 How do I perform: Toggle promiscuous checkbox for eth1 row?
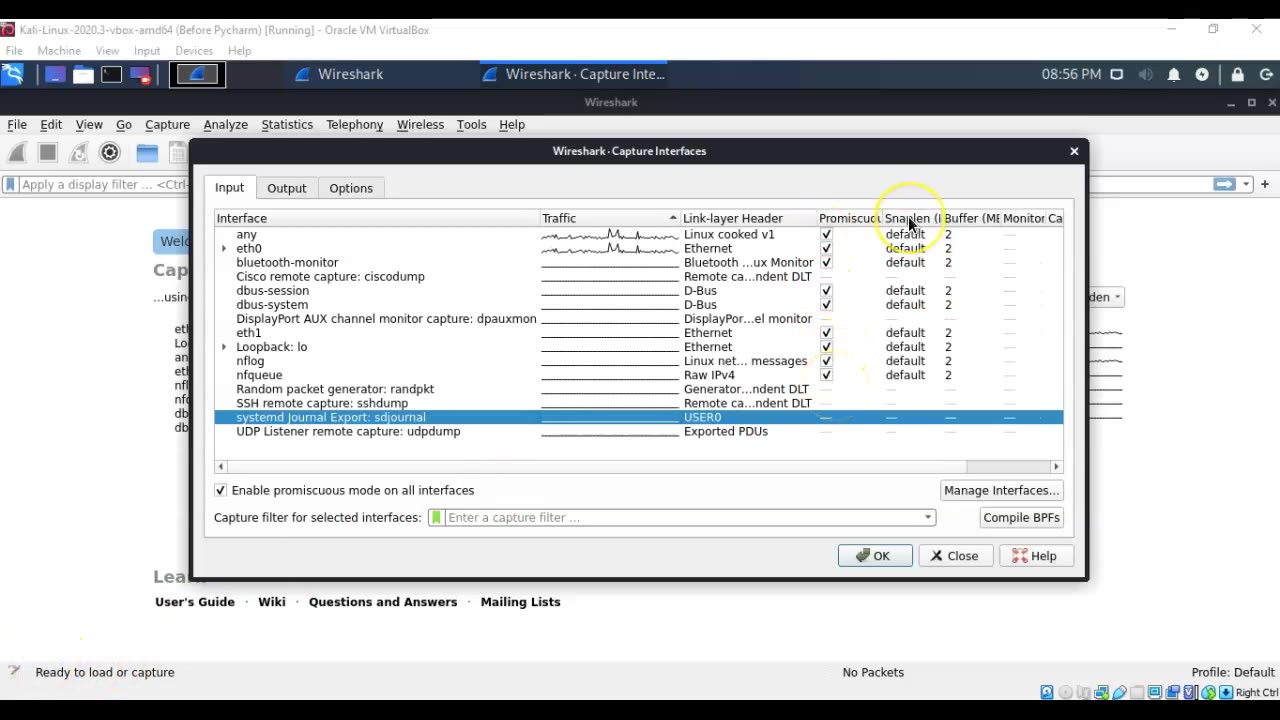[826, 333]
